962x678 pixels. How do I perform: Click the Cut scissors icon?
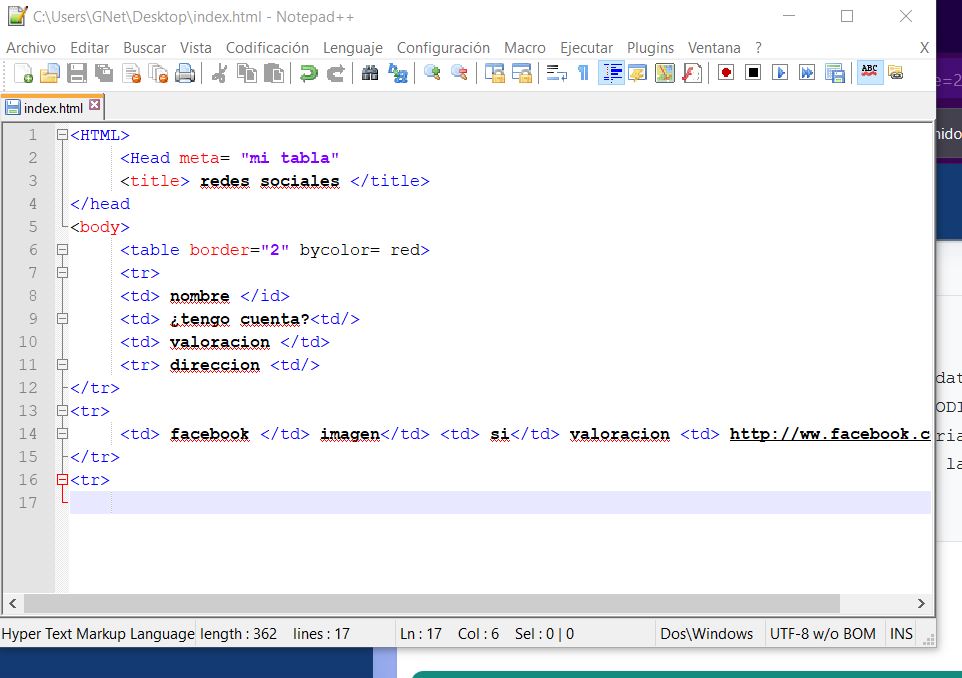pyautogui.click(x=220, y=73)
